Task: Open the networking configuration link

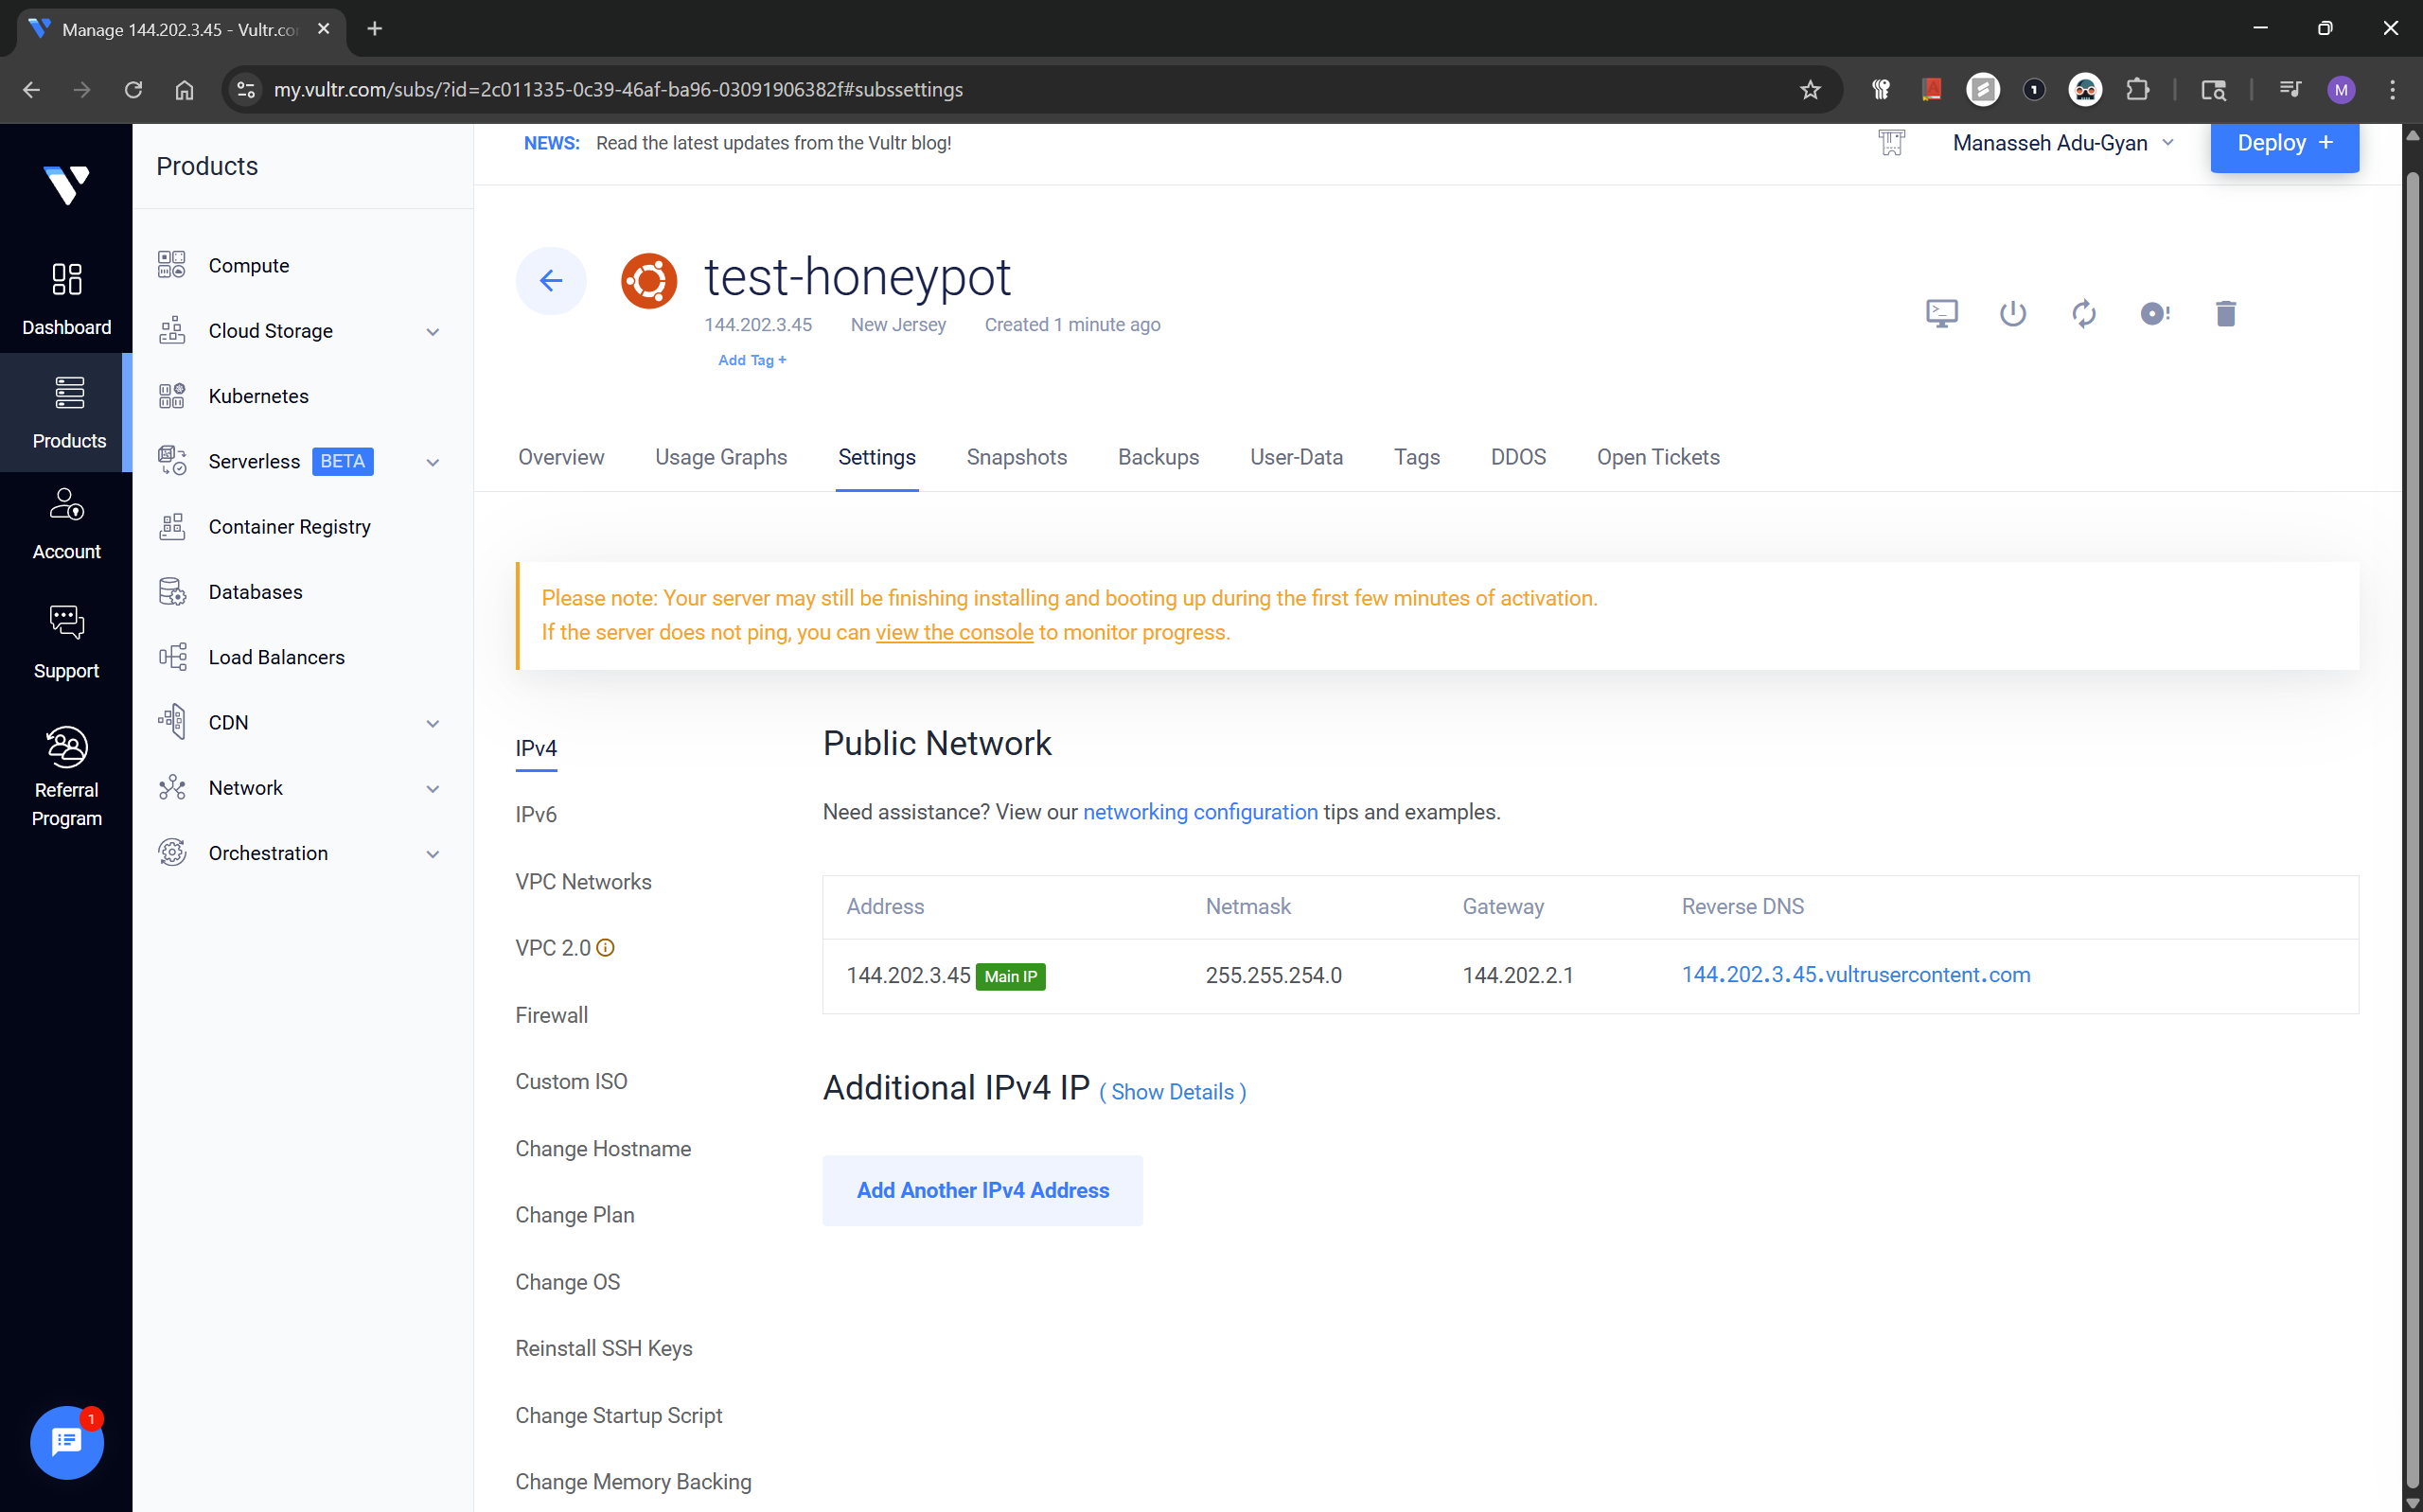Action: [x=1200, y=812]
